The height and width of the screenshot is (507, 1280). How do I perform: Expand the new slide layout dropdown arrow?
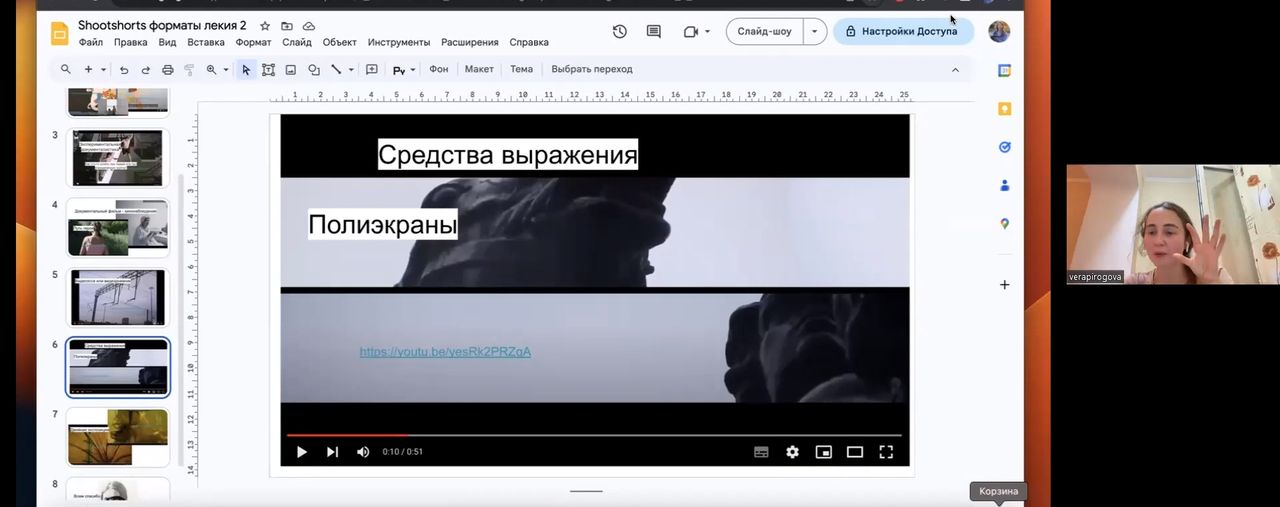[103, 70]
